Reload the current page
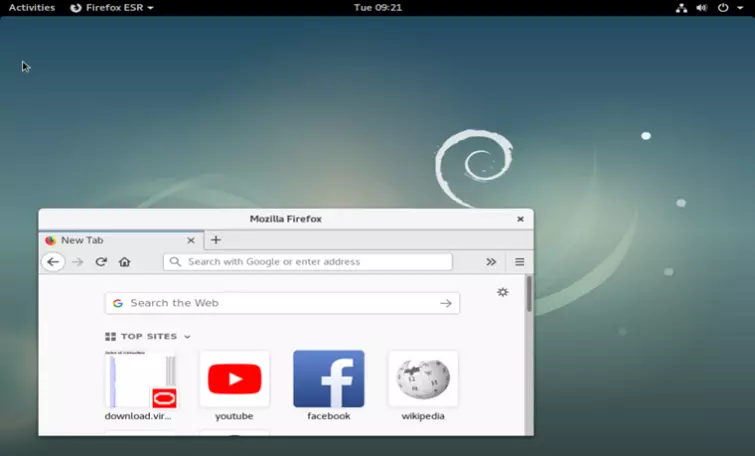Image resolution: width=755 pixels, height=456 pixels. tap(101, 262)
